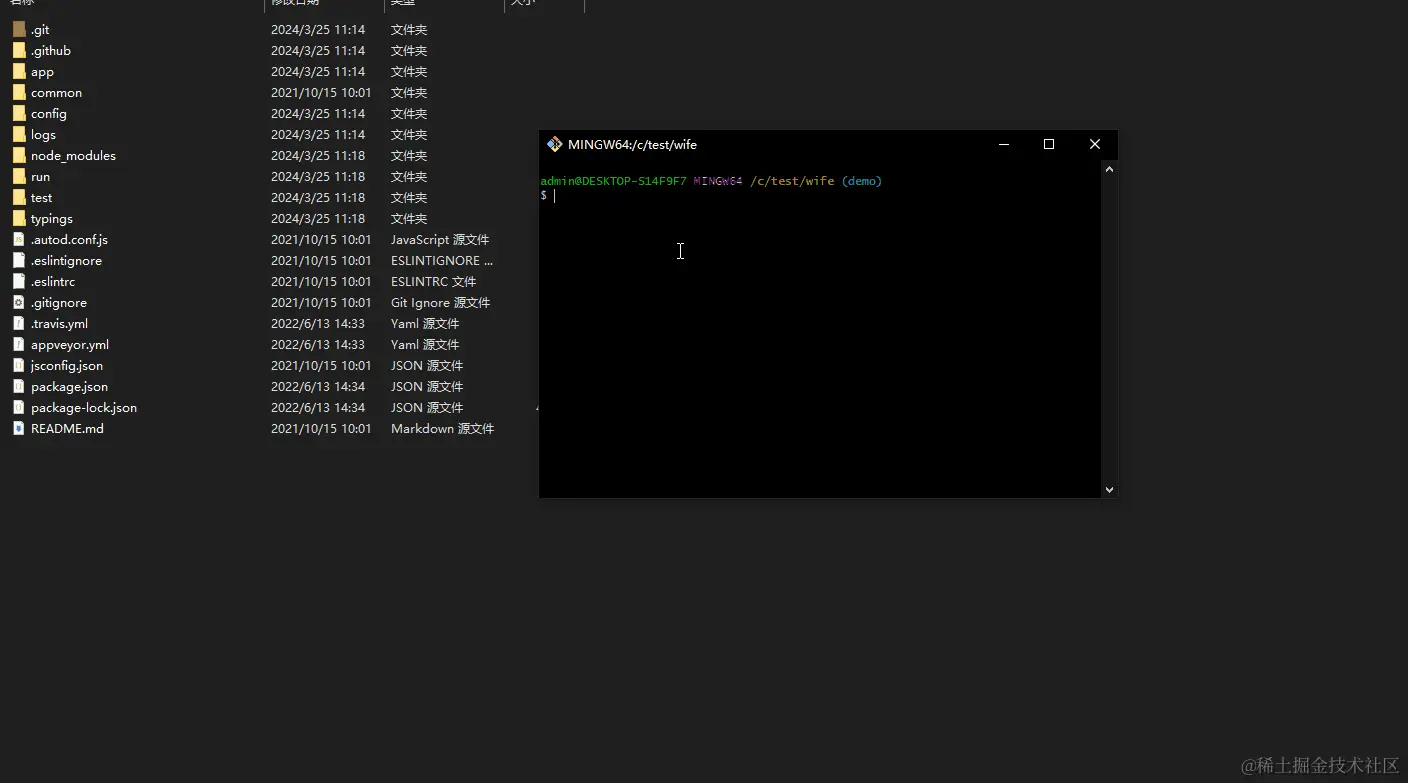
Task: Click the terminal scrollbar up arrow
Action: pos(1109,170)
